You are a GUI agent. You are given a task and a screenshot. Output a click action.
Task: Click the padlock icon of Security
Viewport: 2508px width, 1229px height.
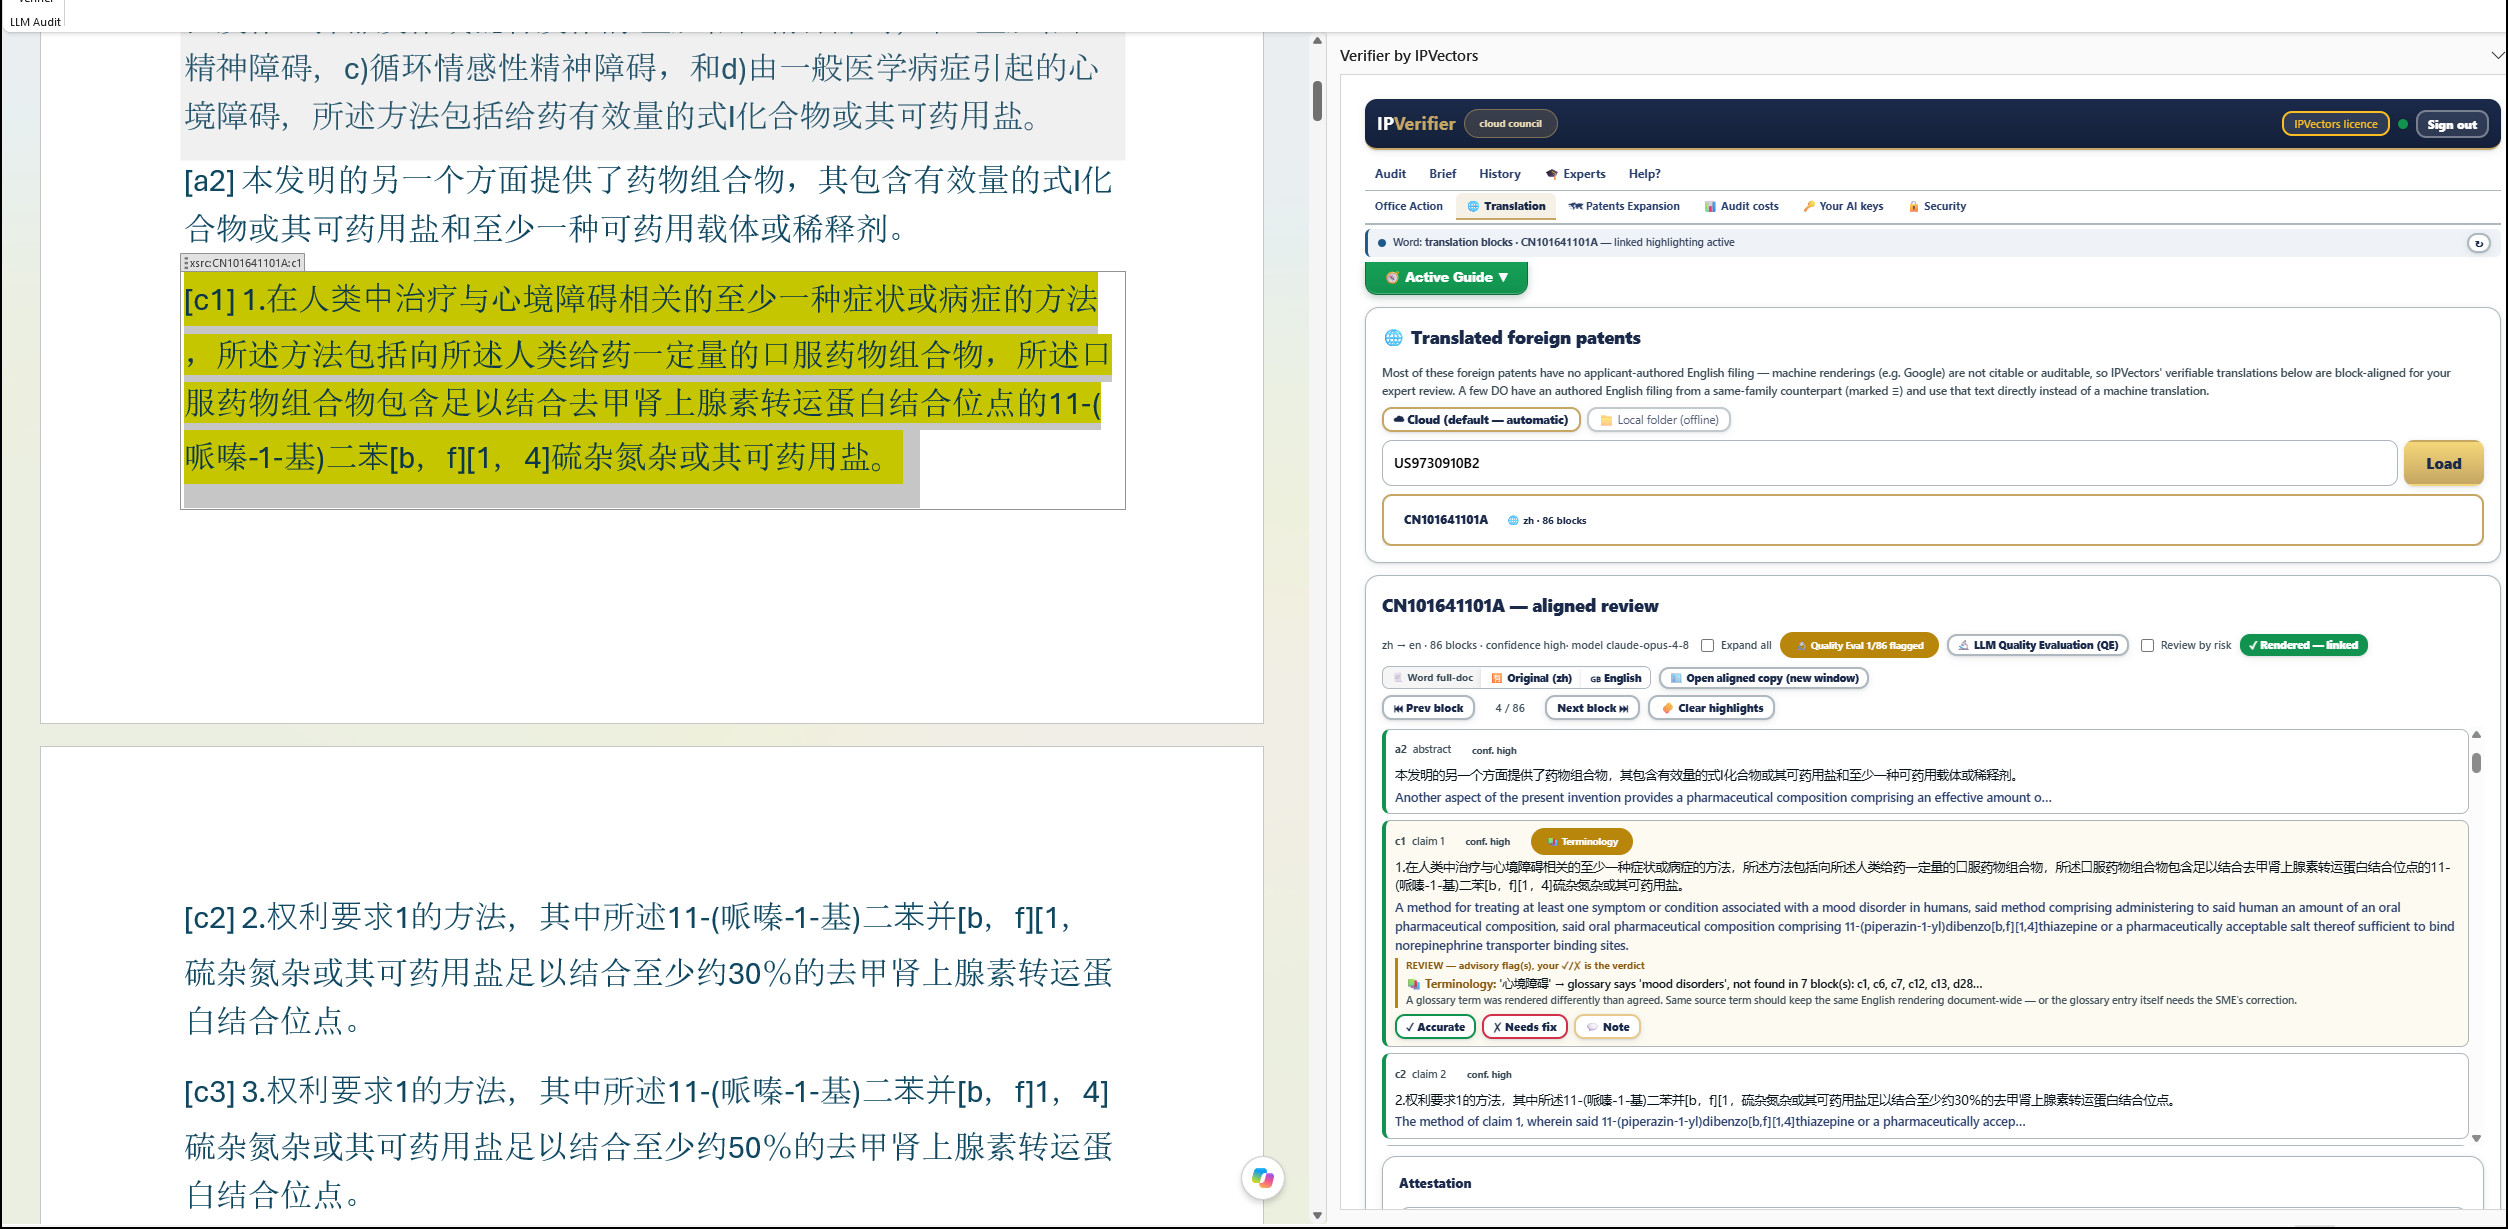click(x=1914, y=206)
